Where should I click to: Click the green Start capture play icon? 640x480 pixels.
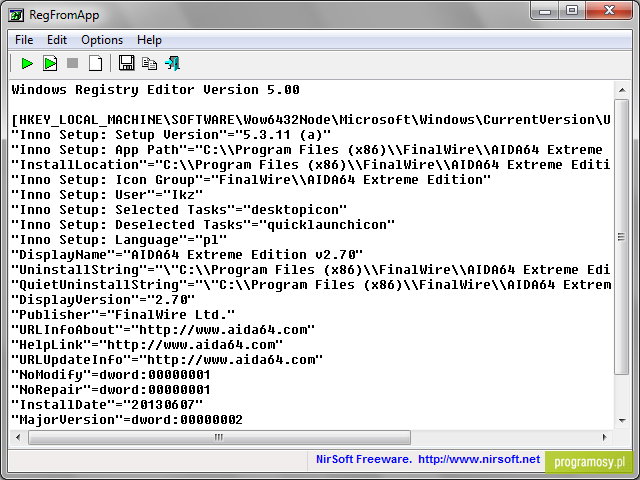pyautogui.click(x=27, y=64)
